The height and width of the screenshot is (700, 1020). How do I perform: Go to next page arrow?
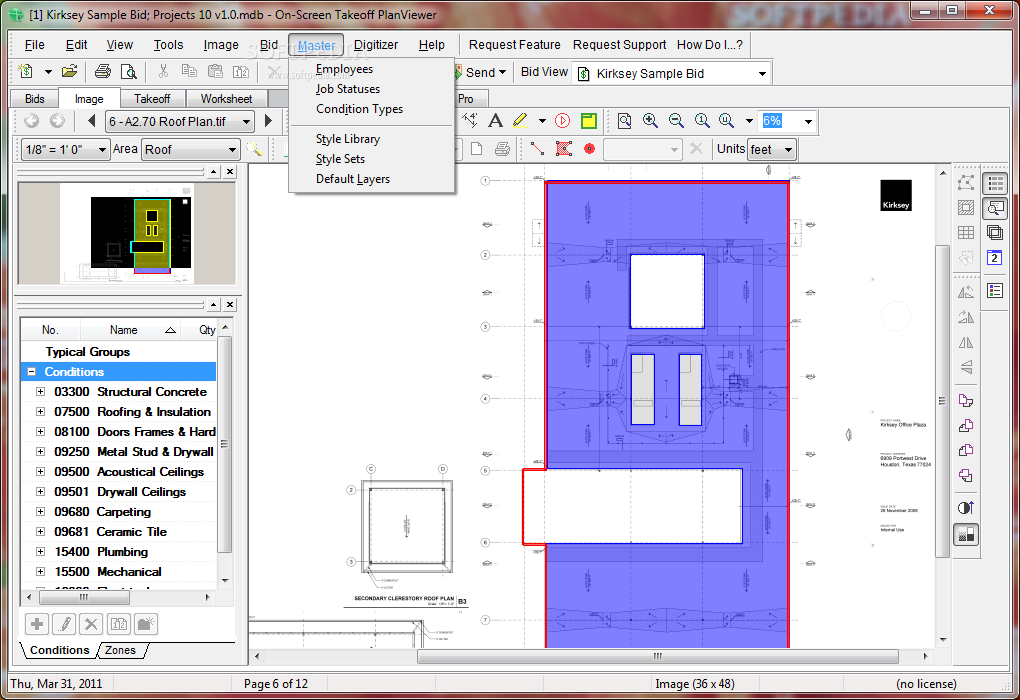[x=268, y=121]
